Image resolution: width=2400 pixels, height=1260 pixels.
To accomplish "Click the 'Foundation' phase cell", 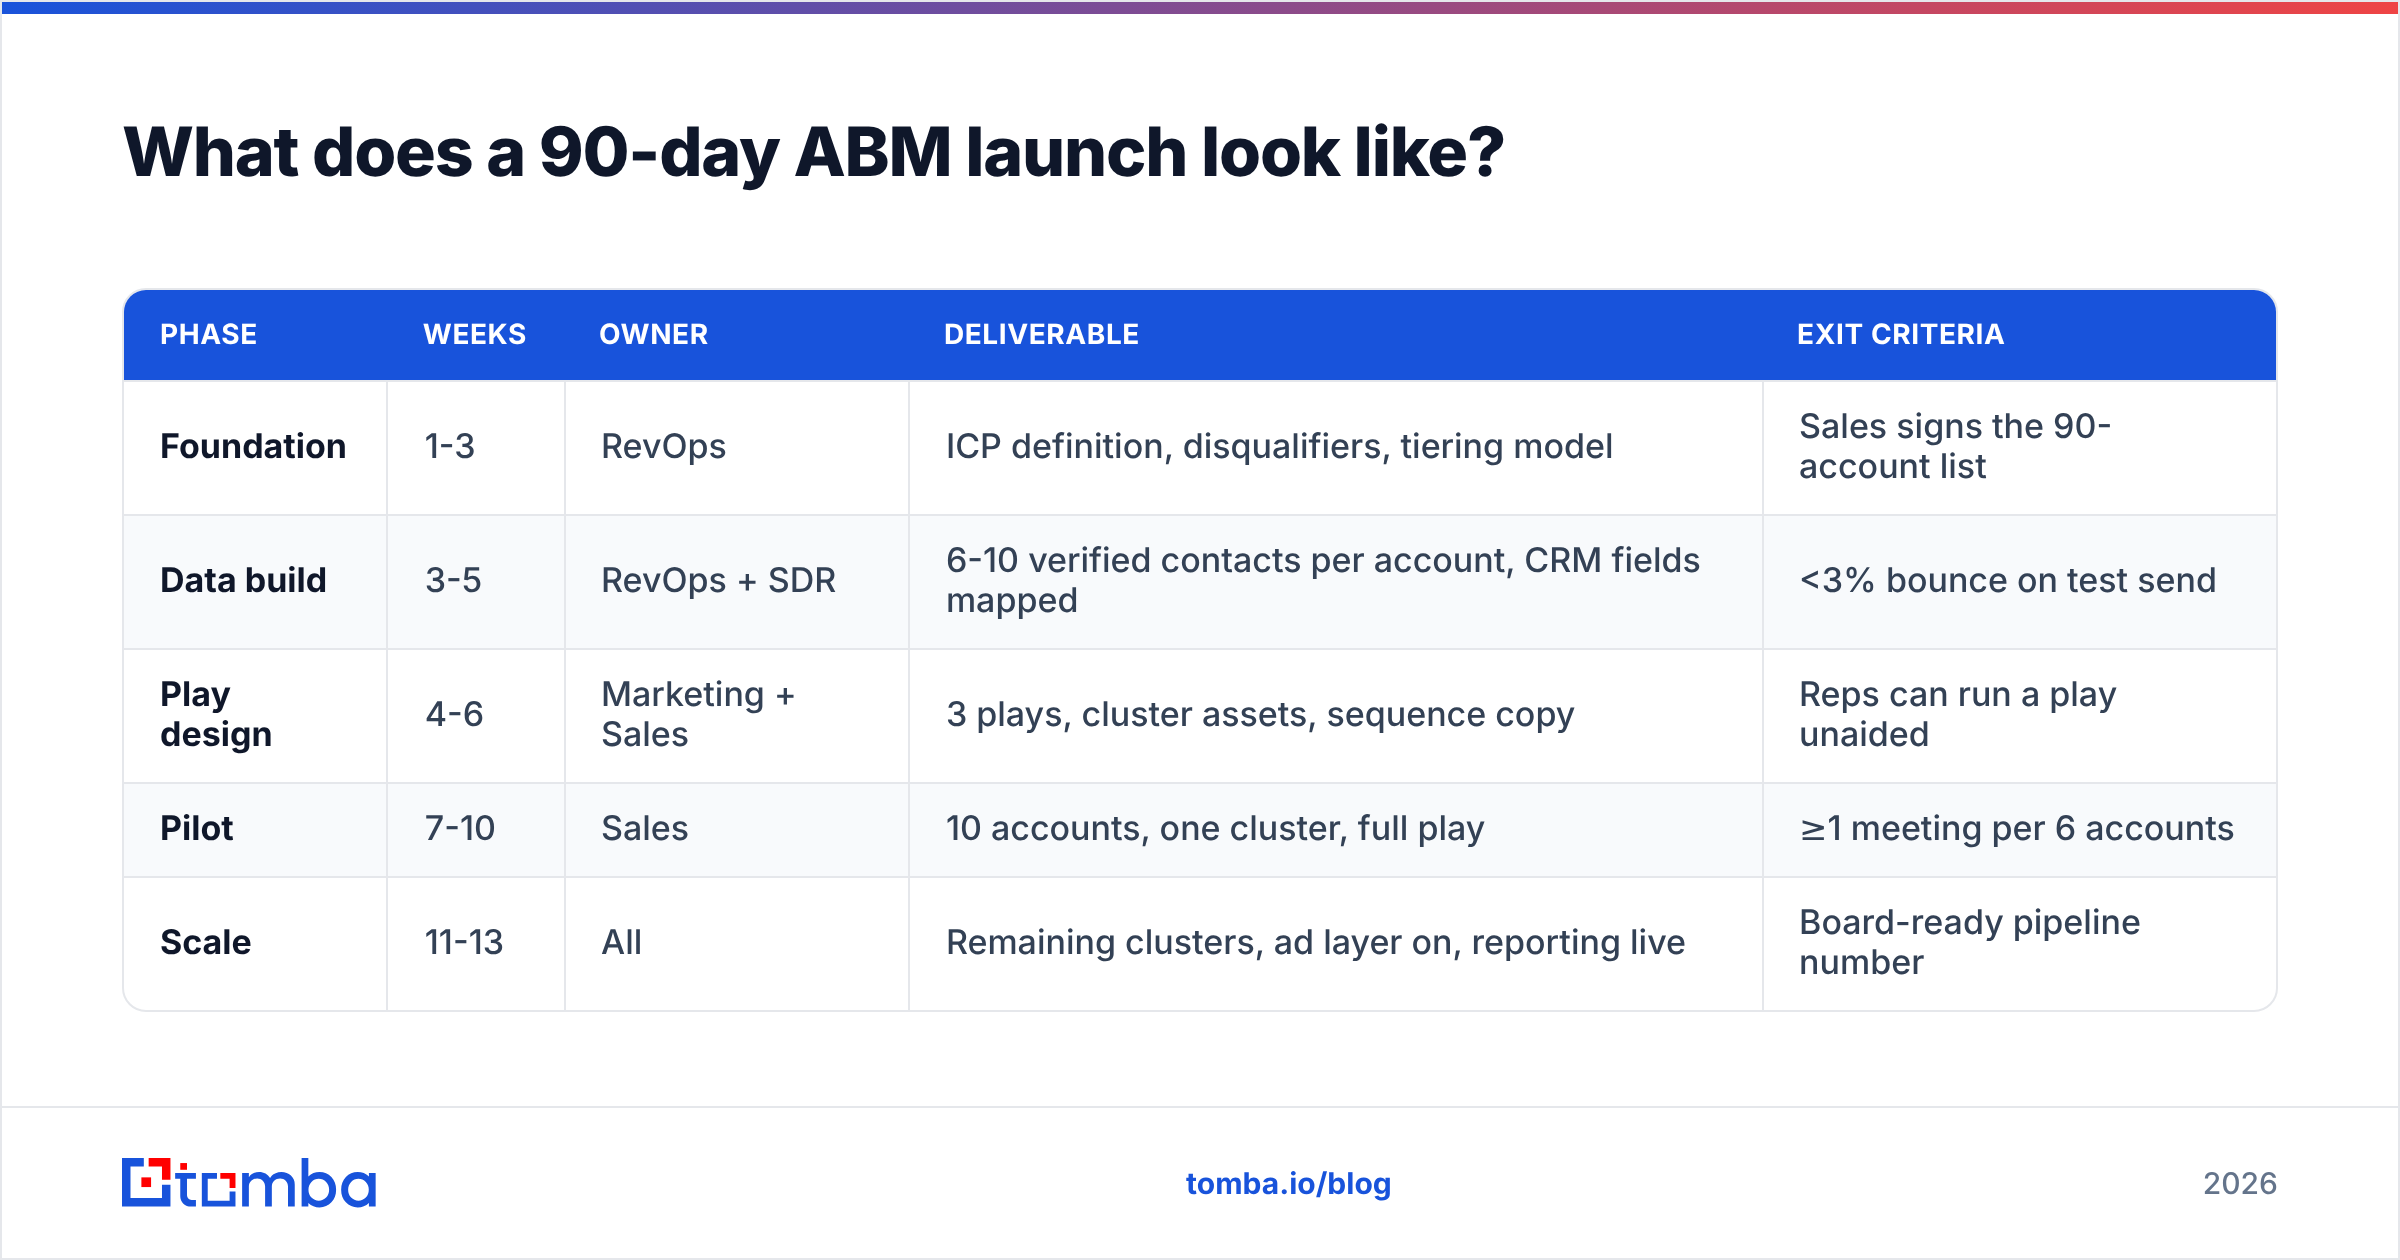I will pos(253,446).
